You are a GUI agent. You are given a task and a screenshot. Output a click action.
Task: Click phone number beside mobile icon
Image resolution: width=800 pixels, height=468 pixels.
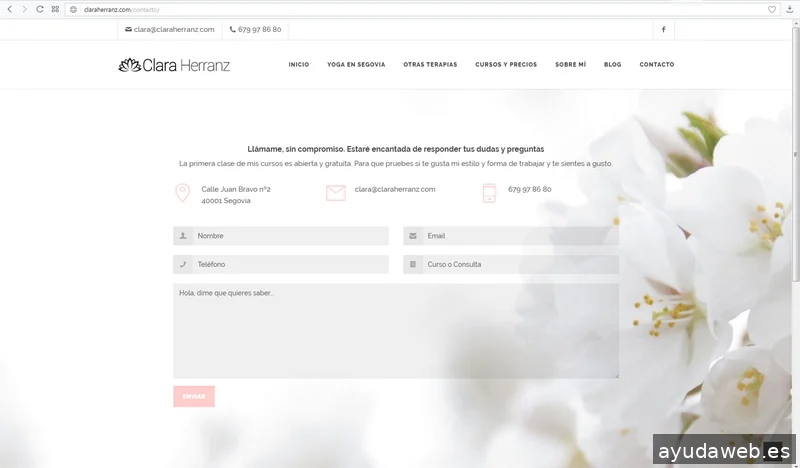click(x=530, y=189)
